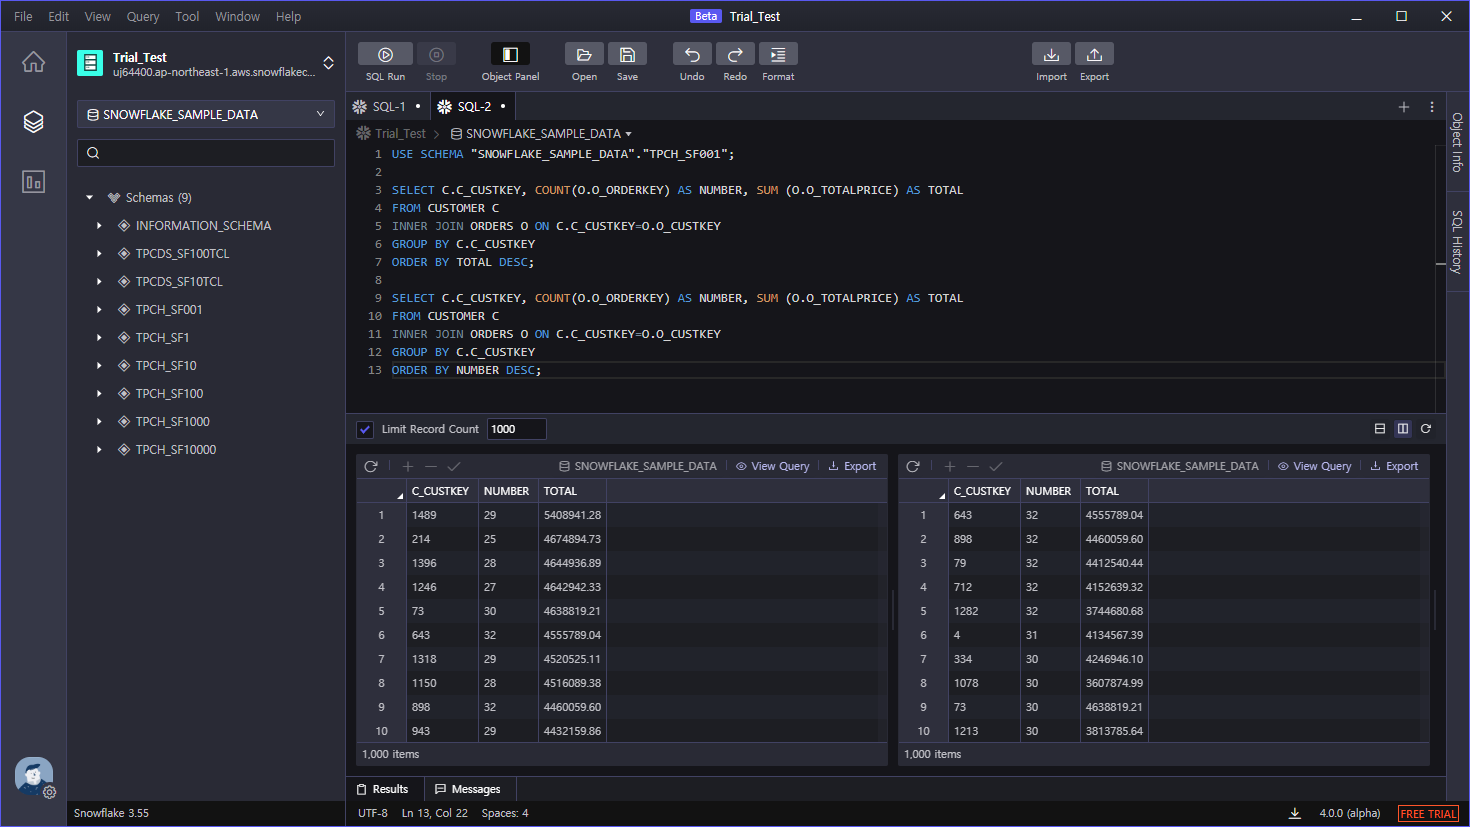Refresh the left result grid
Screen dimensions: 1470x827
pos(371,466)
